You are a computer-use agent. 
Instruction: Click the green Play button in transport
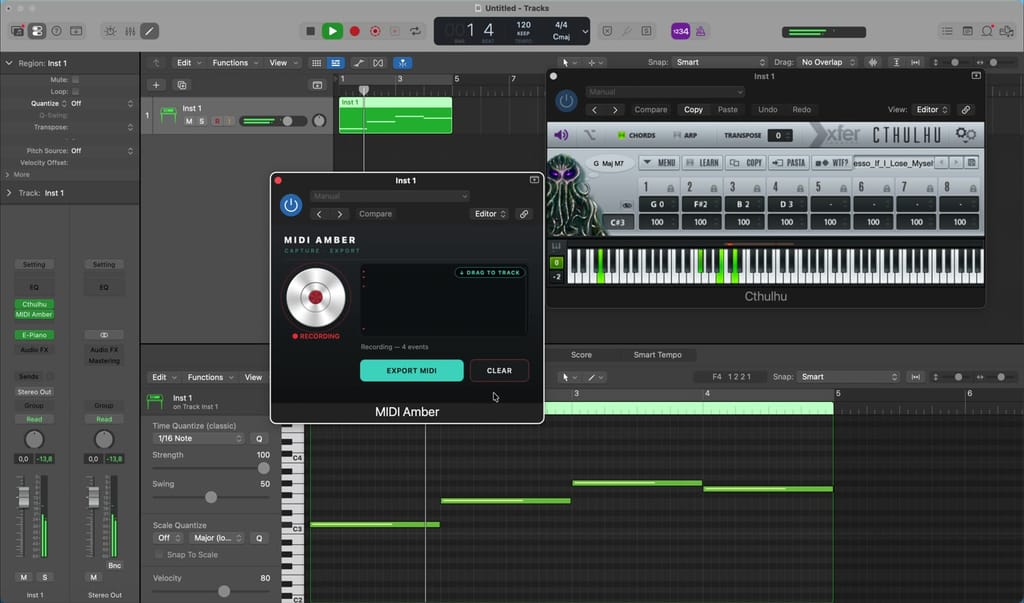pyautogui.click(x=332, y=31)
